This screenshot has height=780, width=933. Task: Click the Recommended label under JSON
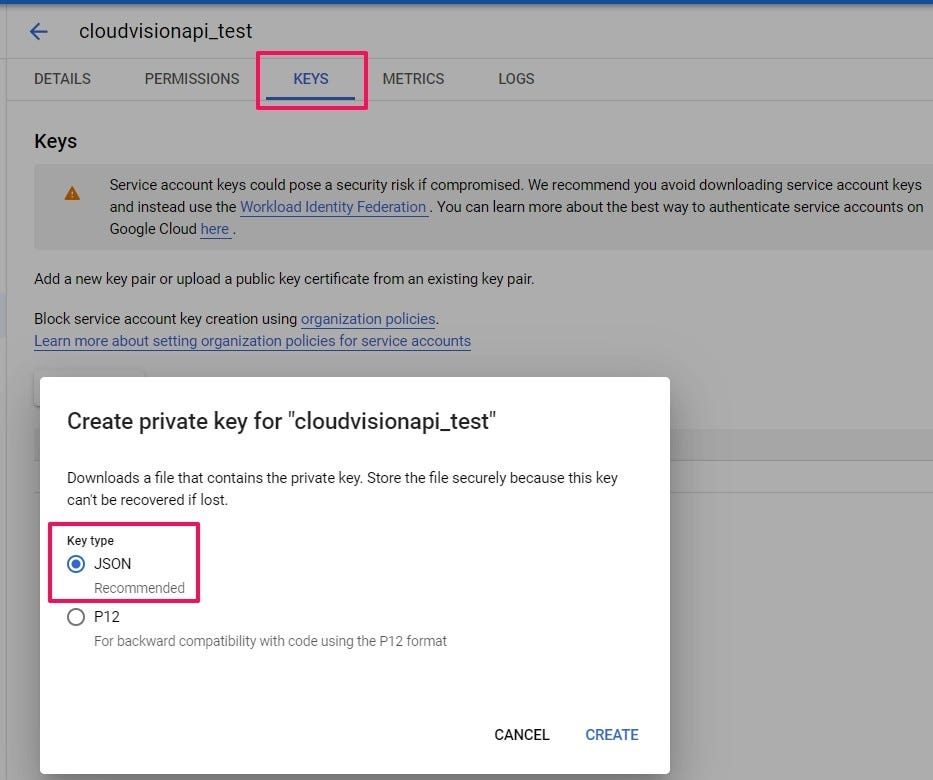click(x=139, y=588)
